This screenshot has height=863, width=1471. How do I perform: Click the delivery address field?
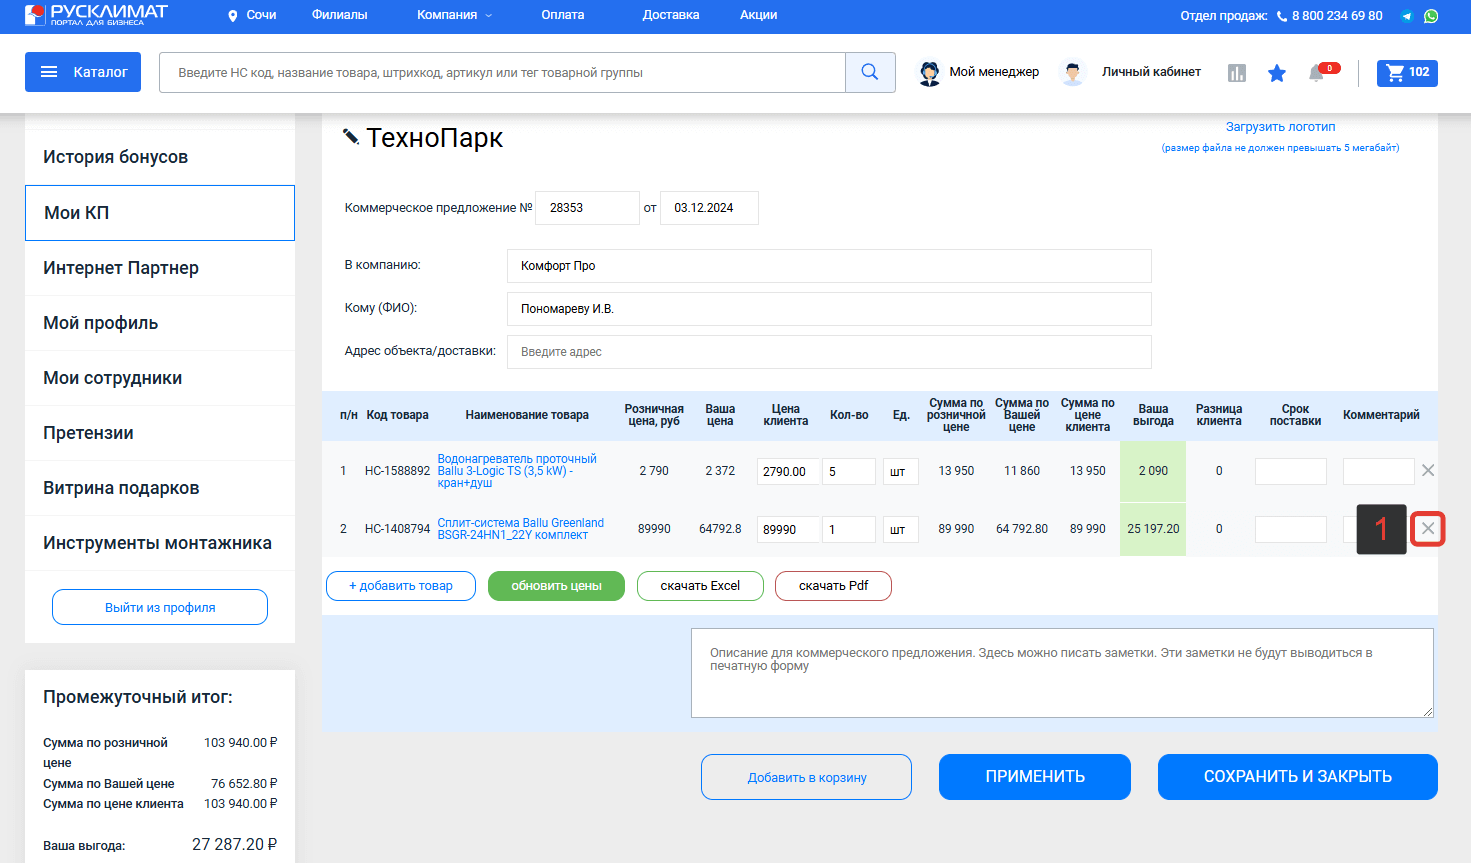tap(829, 352)
